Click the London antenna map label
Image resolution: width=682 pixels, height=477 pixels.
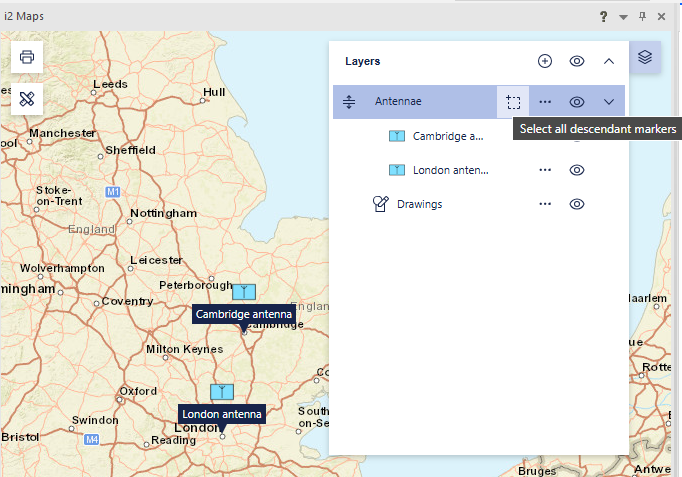click(x=222, y=414)
